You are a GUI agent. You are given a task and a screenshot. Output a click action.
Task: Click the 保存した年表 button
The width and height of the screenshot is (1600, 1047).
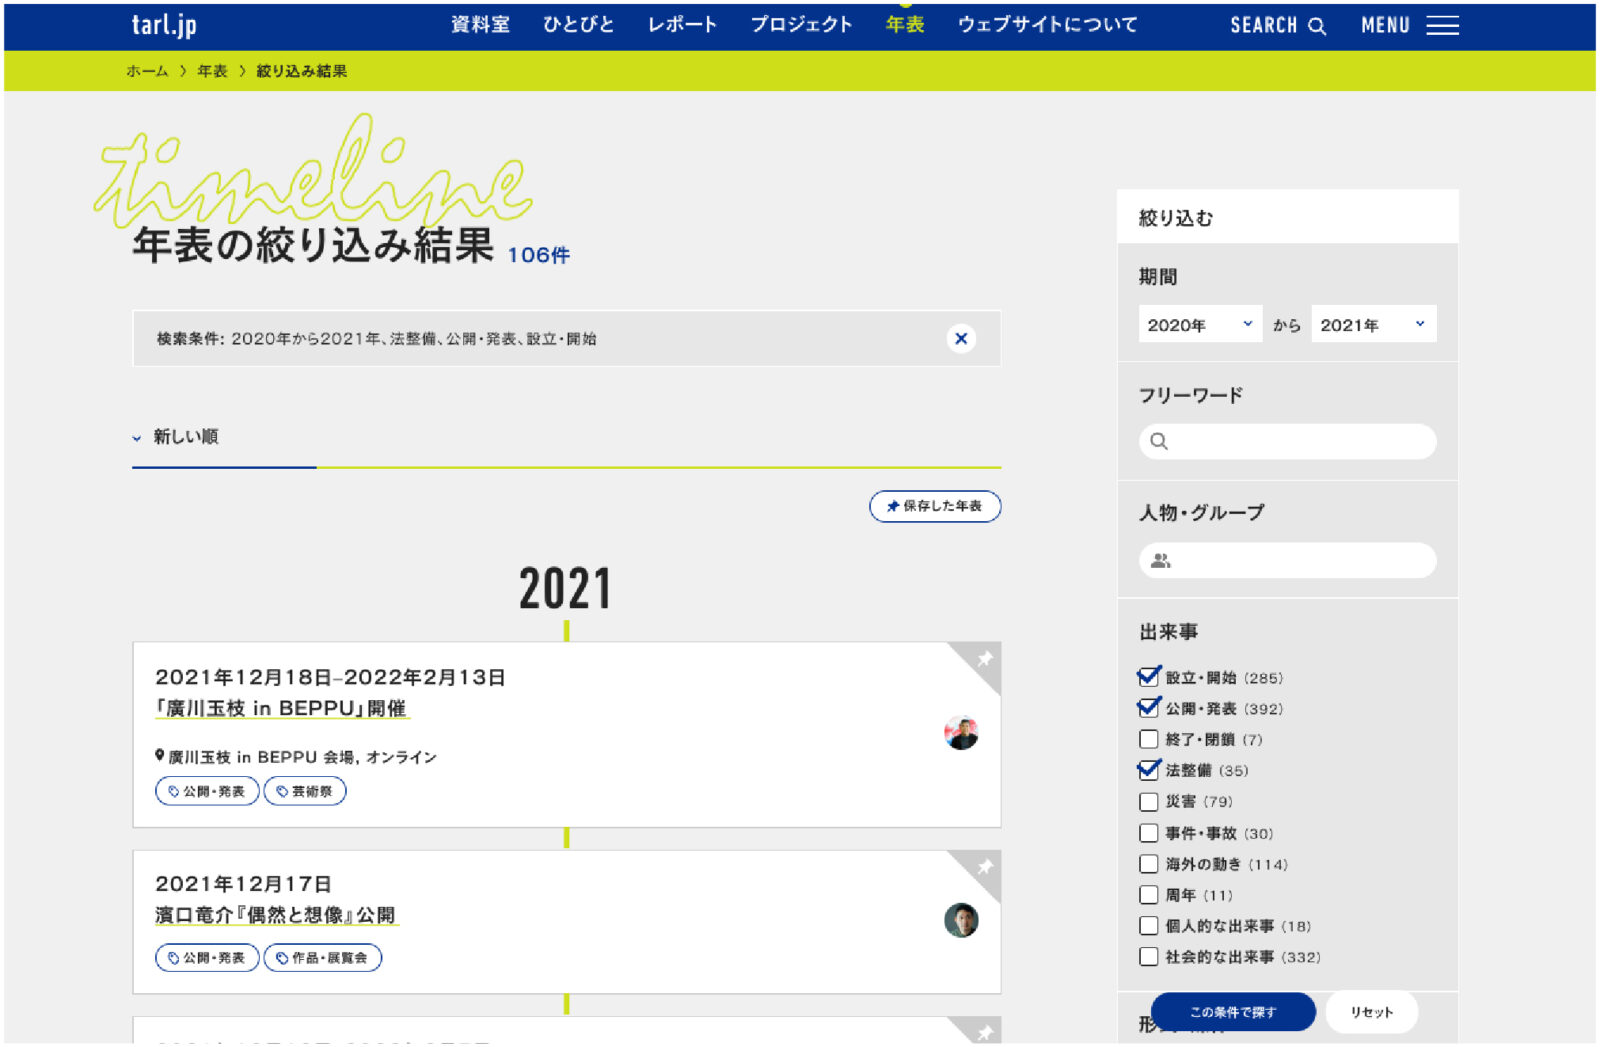[935, 506]
